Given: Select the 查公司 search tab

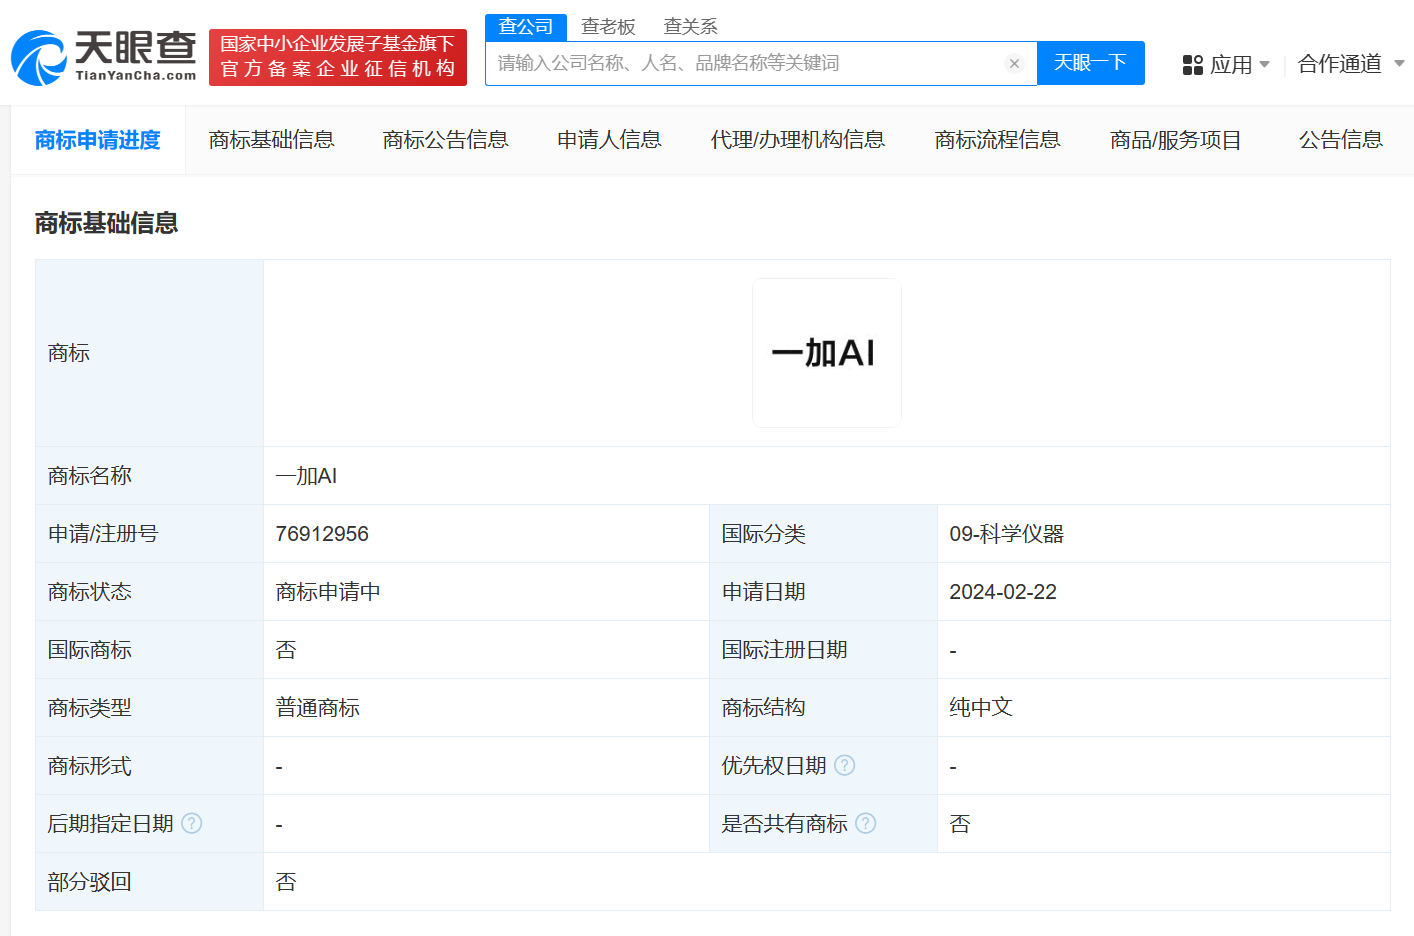Looking at the screenshot, I should (x=526, y=27).
